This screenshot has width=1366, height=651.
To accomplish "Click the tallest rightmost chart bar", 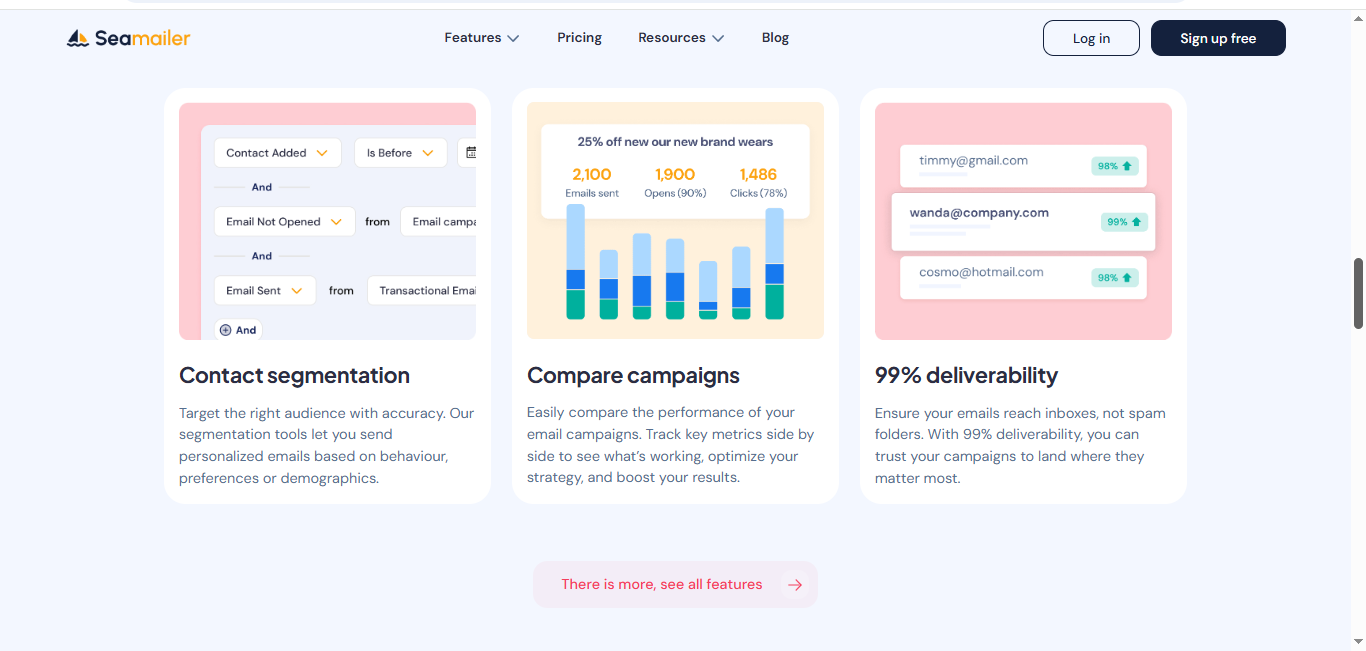I will point(774,263).
